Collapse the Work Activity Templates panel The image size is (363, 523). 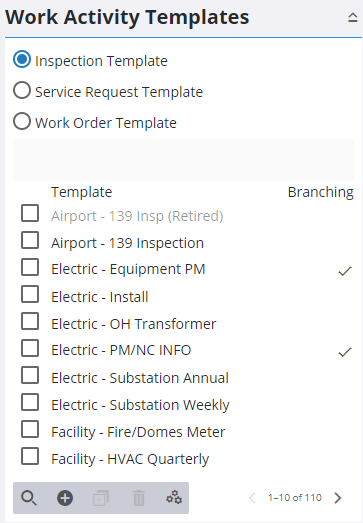[x=353, y=17]
